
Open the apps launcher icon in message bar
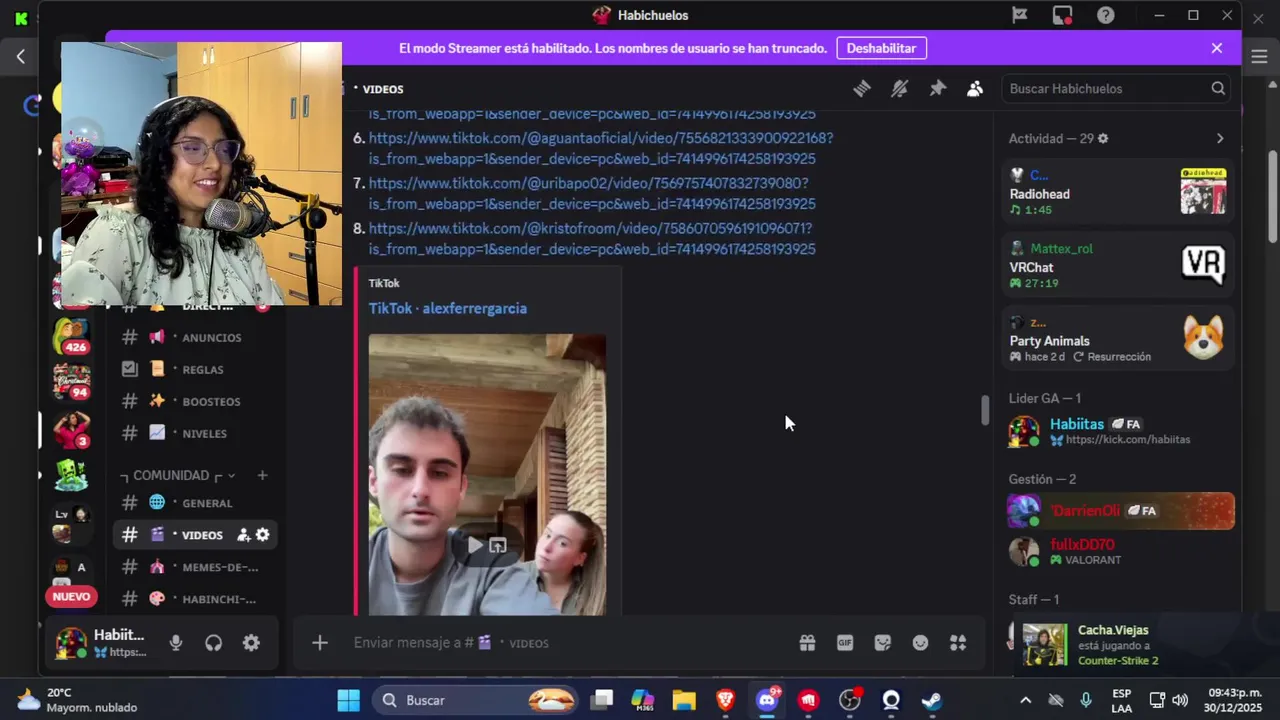[x=958, y=643]
